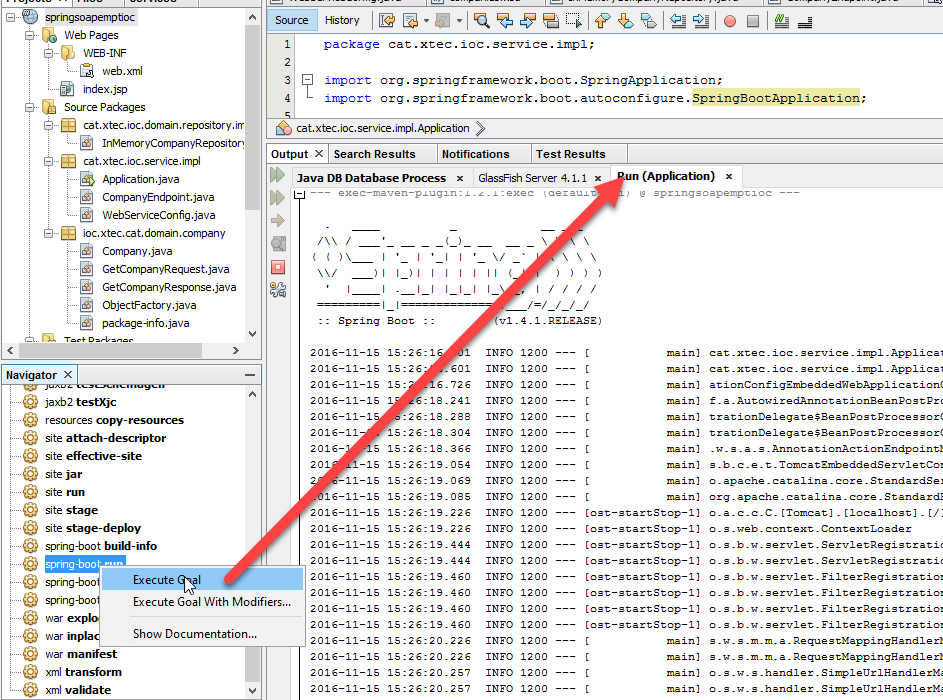Click the Last Edit location icon
Viewport: 943px width, 700px height.
click(x=387, y=21)
